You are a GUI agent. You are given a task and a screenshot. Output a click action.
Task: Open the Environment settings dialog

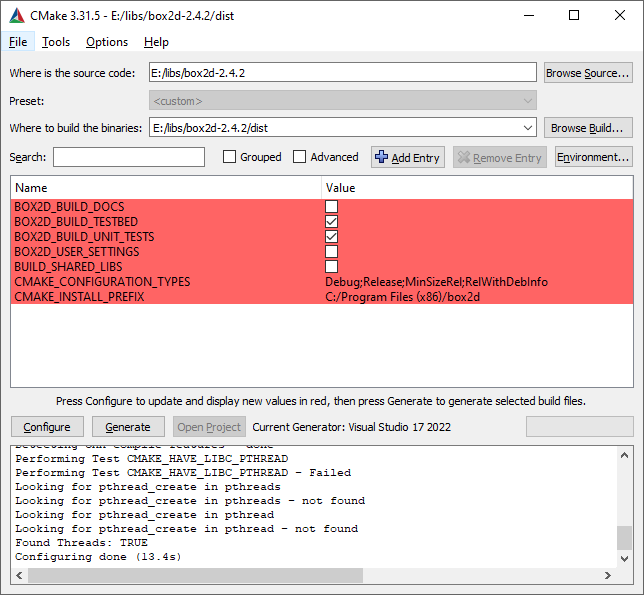click(x=593, y=157)
